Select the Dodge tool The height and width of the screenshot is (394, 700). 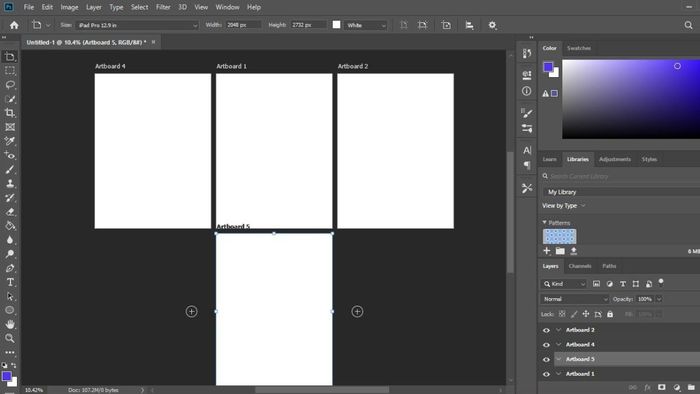point(10,254)
